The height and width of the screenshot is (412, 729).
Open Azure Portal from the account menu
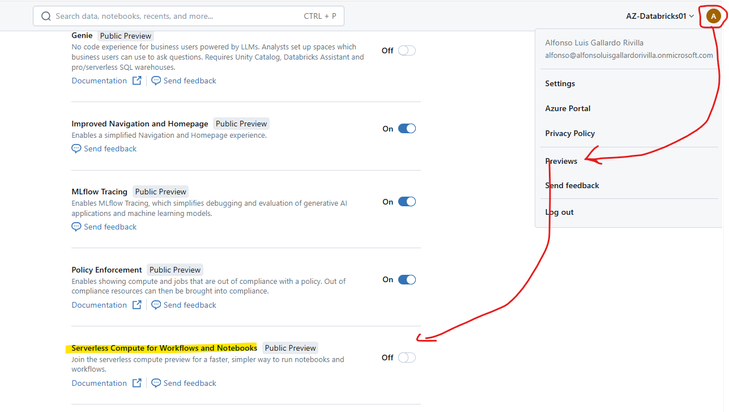tap(567, 108)
